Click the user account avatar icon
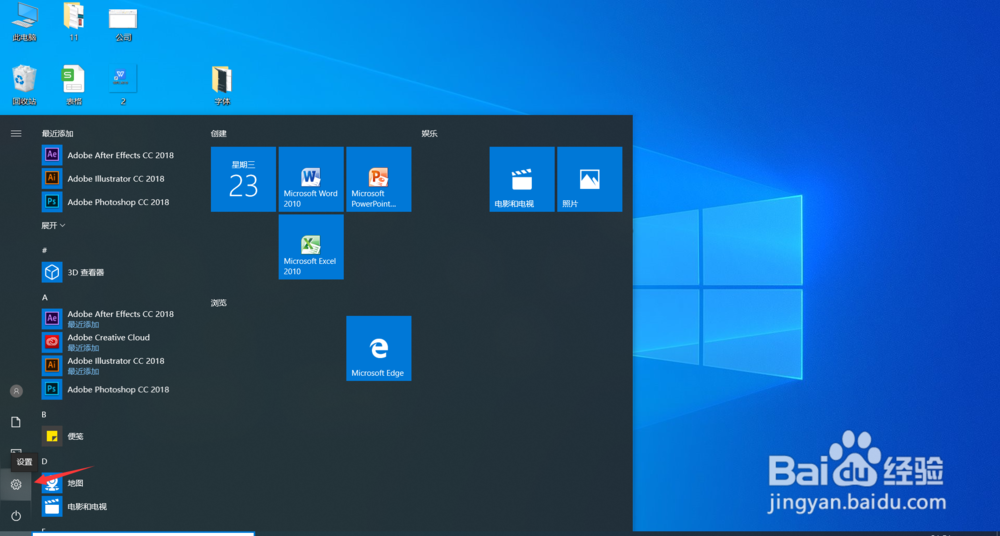The width and height of the screenshot is (1000, 536). [17, 391]
